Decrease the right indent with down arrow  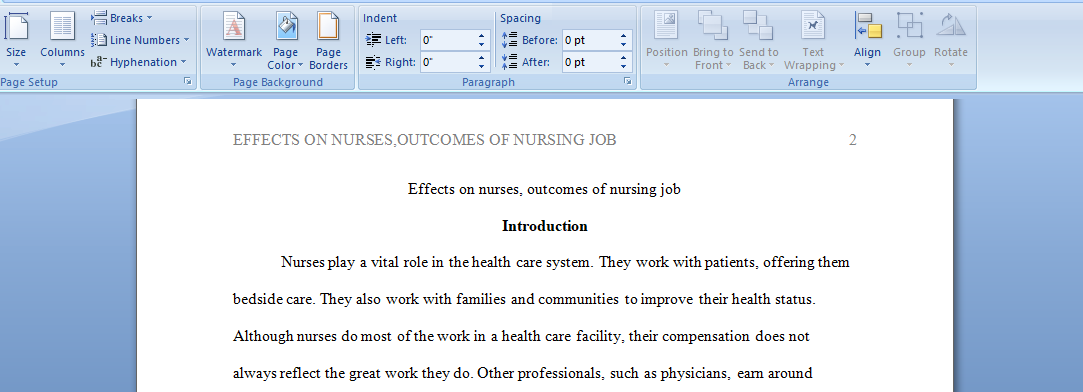(481, 67)
